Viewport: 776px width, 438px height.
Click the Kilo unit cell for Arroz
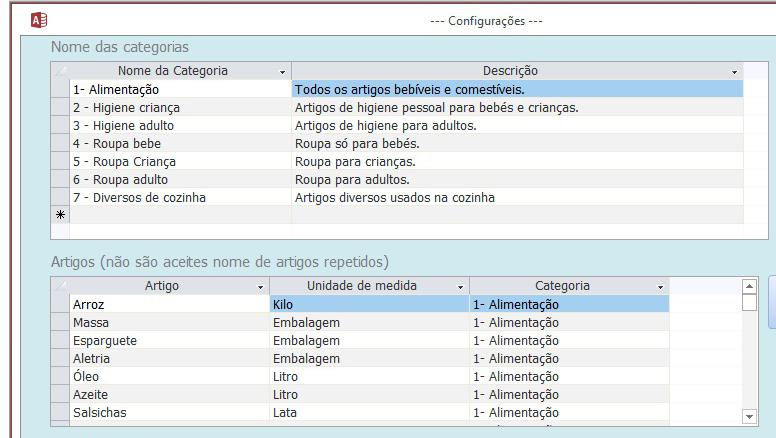(x=370, y=304)
